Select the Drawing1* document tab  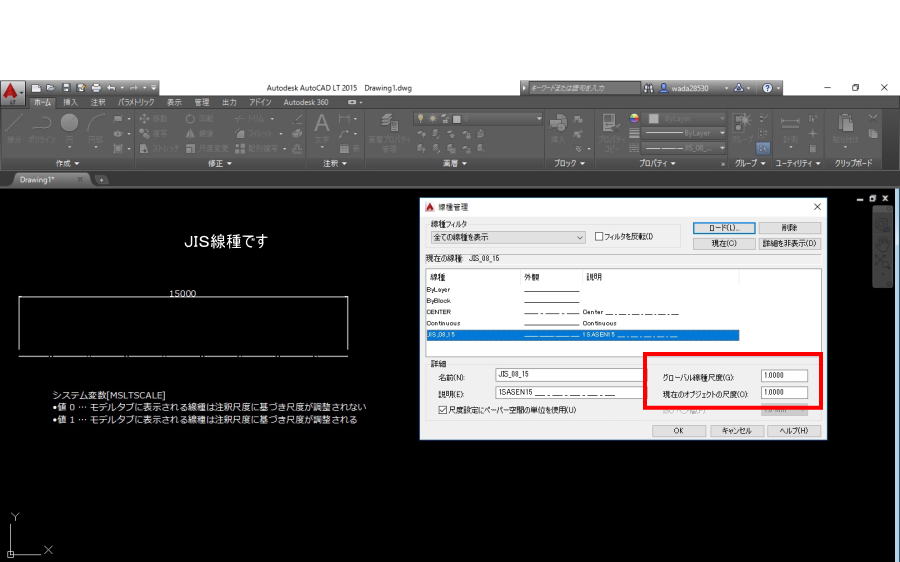click(x=49, y=180)
